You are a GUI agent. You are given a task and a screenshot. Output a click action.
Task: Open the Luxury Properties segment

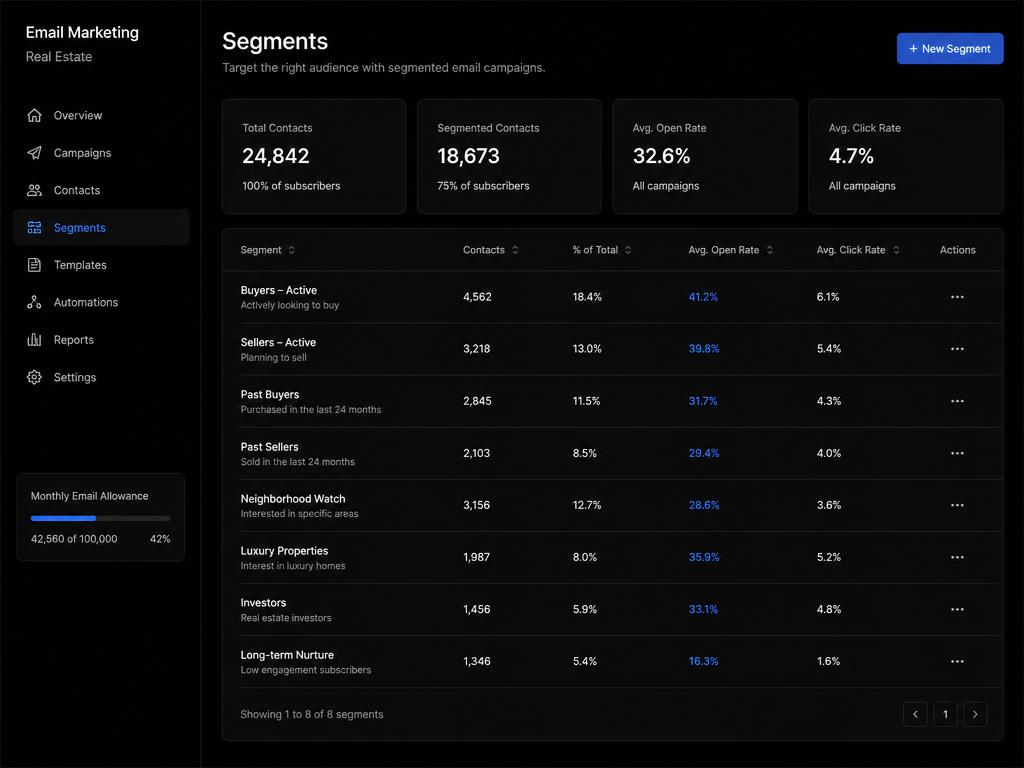284,551
